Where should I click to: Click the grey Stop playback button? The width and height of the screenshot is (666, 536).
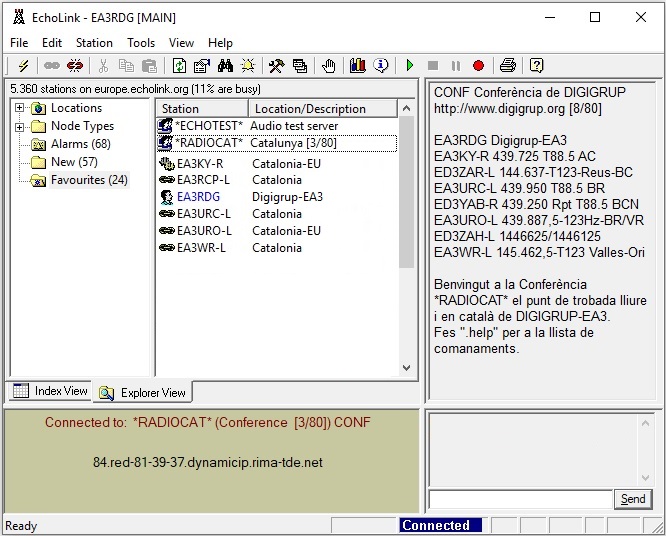click(x=433, y=65)
